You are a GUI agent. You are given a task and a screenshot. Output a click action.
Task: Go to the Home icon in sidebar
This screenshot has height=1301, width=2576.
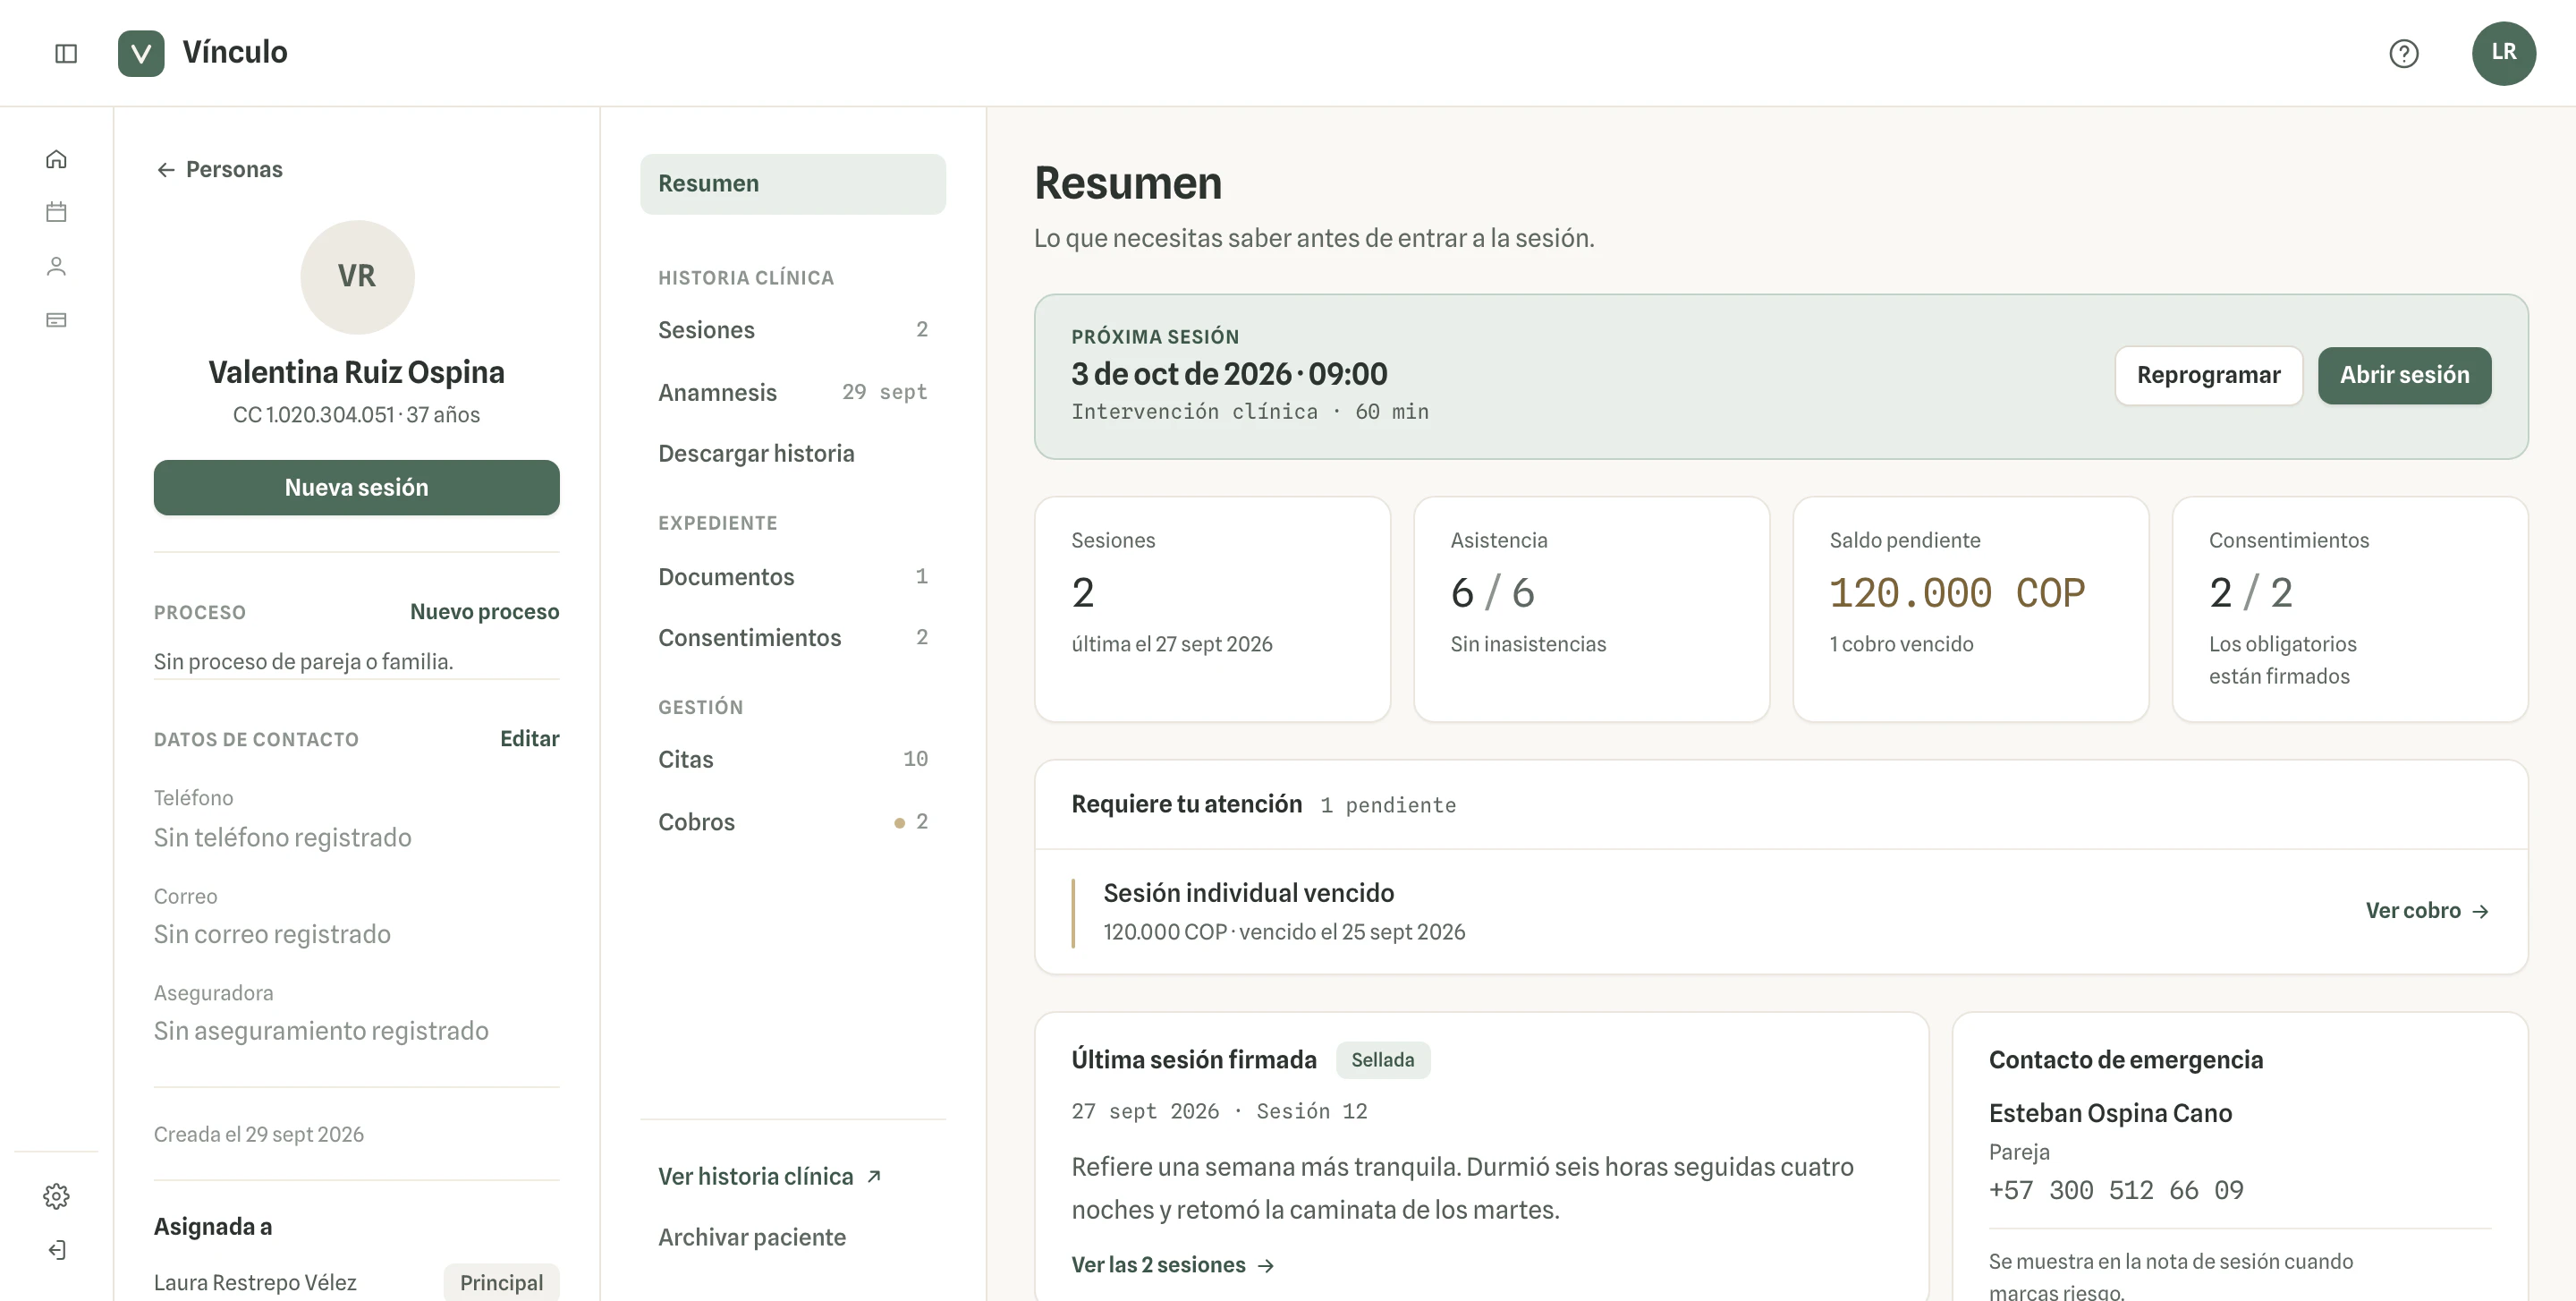56,159
